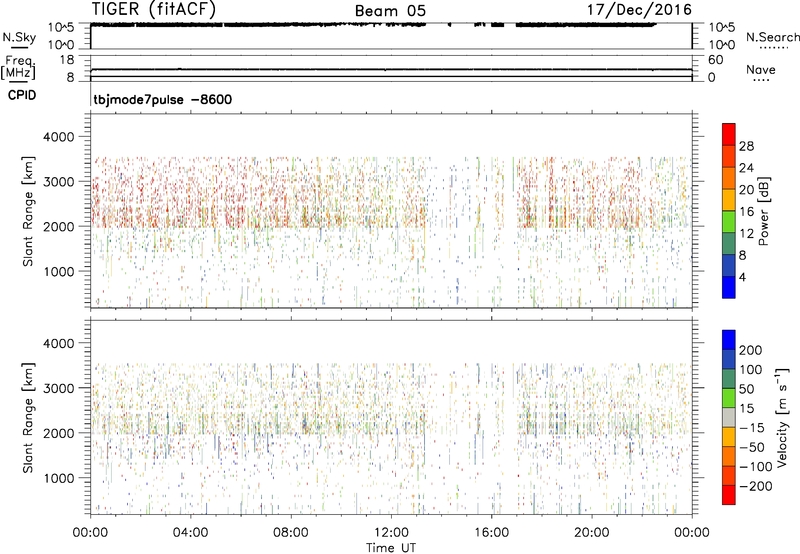Click the "20" power colorbar label
Image resolution: width=800 pixels, height=554 pixels.
(746, 190)
